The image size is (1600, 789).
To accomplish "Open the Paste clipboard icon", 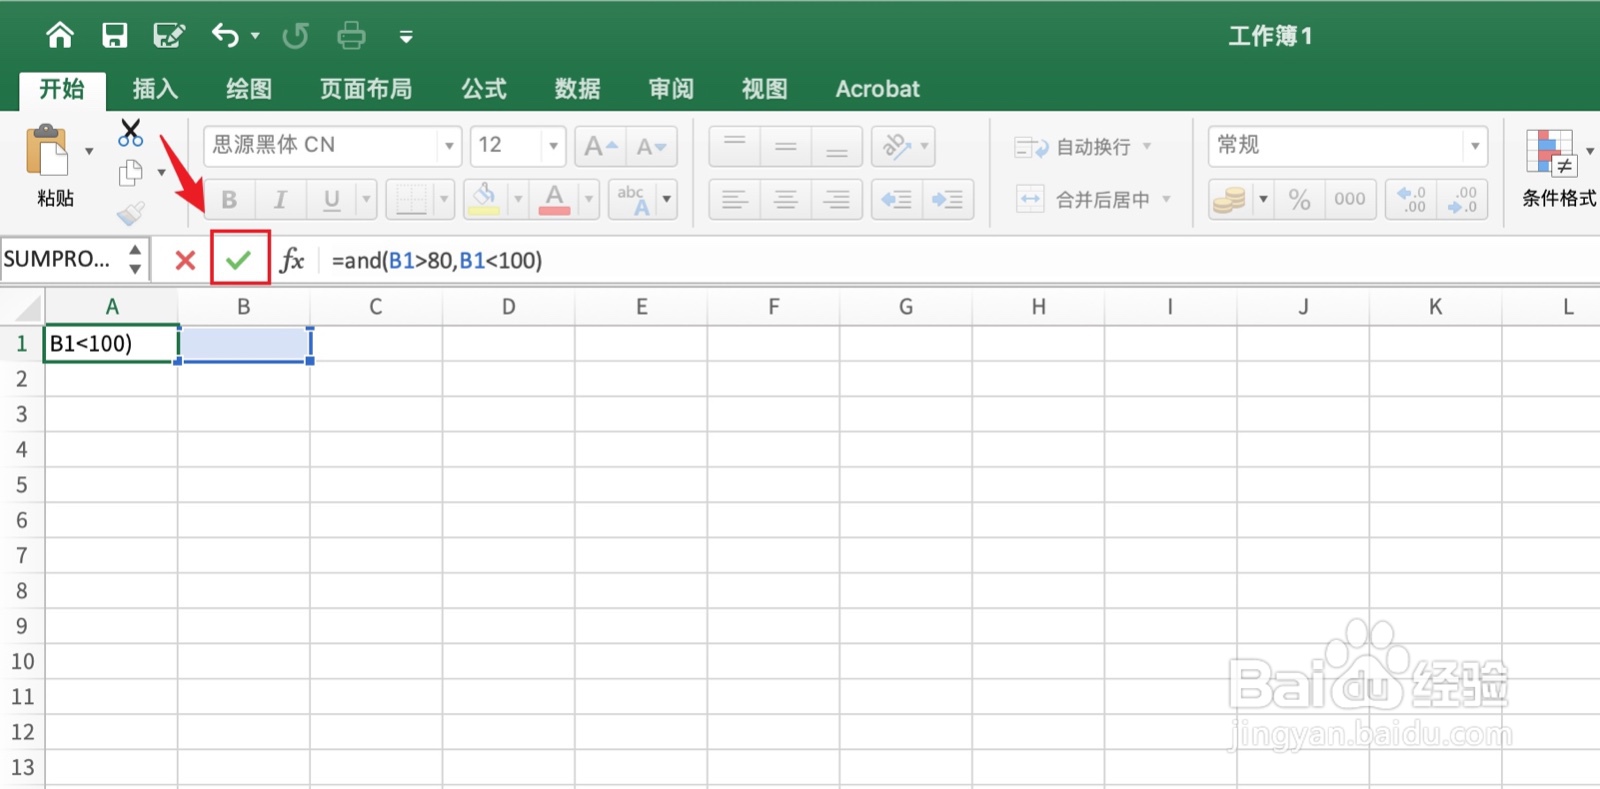I will click(48, 152).
